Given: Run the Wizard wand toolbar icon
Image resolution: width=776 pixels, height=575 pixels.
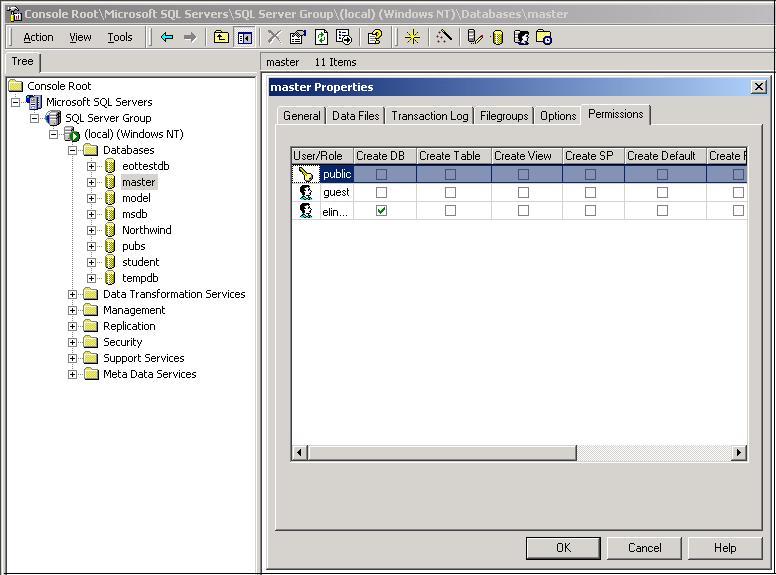Looking at the screenshot, I should (x=443, y=37).
